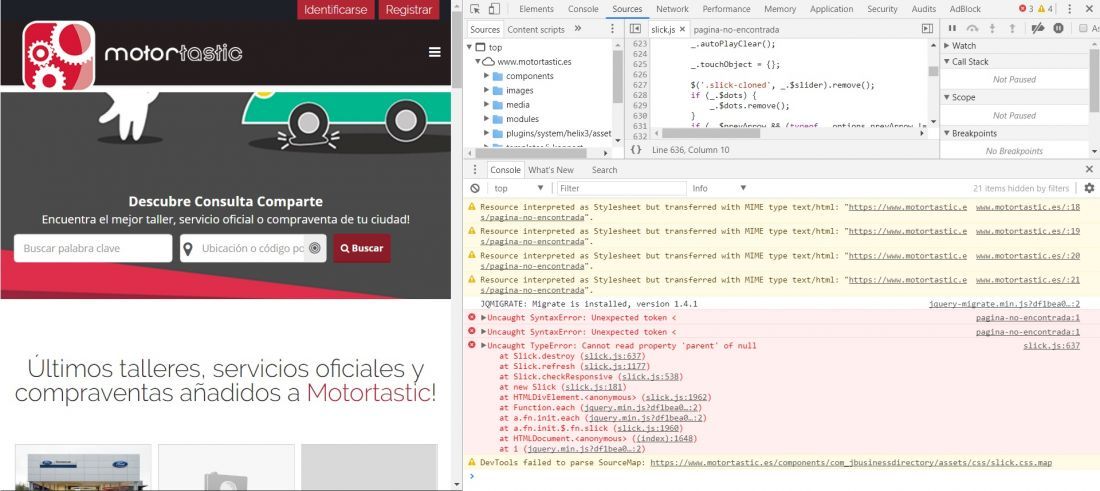Open the slick.css.map URL link
The height and width of the screenshot is (491, 1100).
coord(851,463)
